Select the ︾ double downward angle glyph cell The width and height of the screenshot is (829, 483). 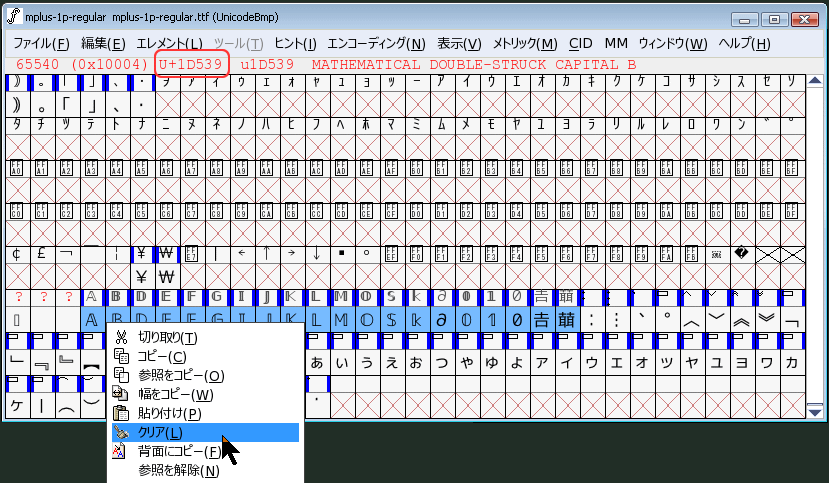[767, 320]
